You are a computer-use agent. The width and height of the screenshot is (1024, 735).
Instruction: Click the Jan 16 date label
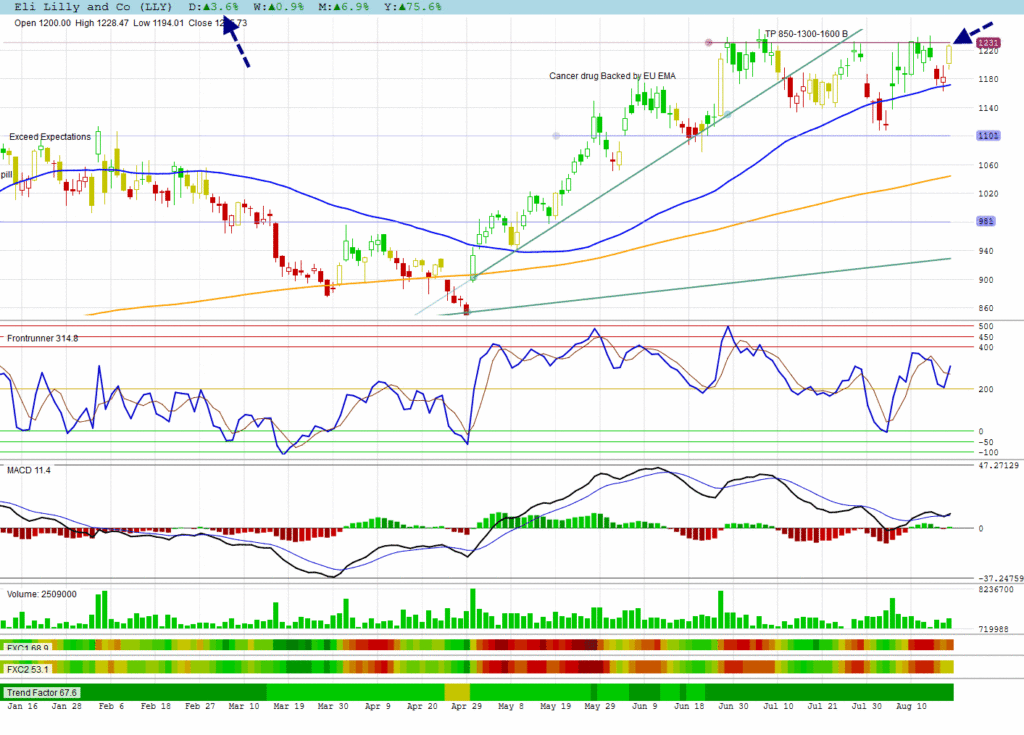tap(22, 706)
